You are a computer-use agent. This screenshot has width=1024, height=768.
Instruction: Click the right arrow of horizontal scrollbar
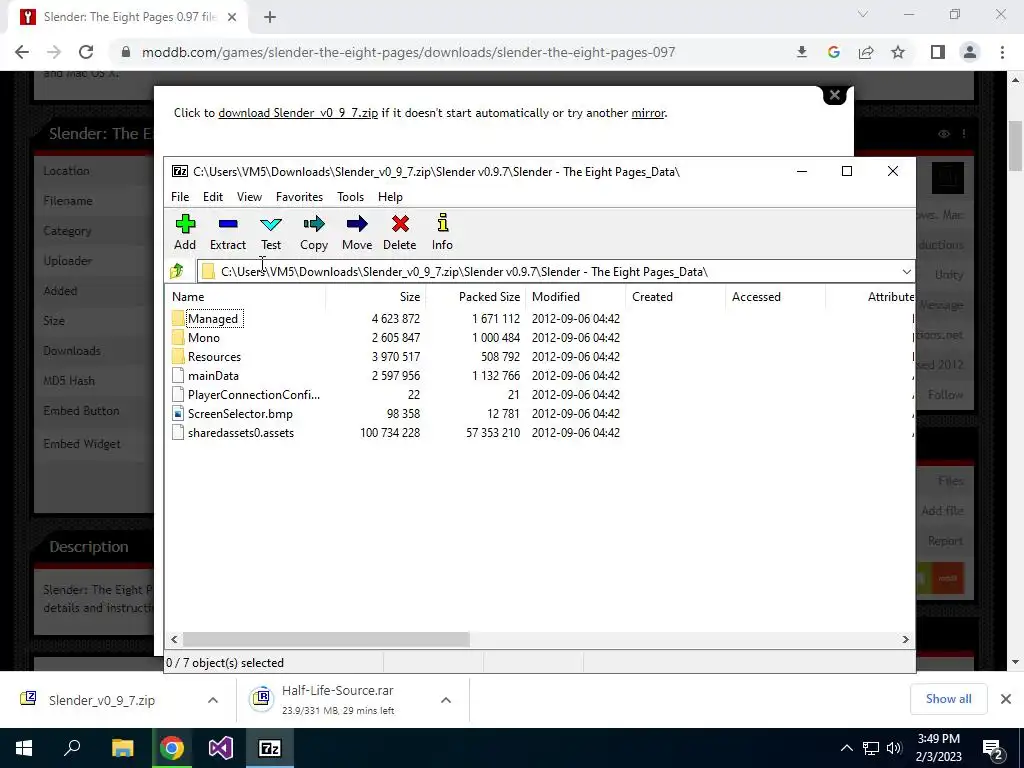905,639
